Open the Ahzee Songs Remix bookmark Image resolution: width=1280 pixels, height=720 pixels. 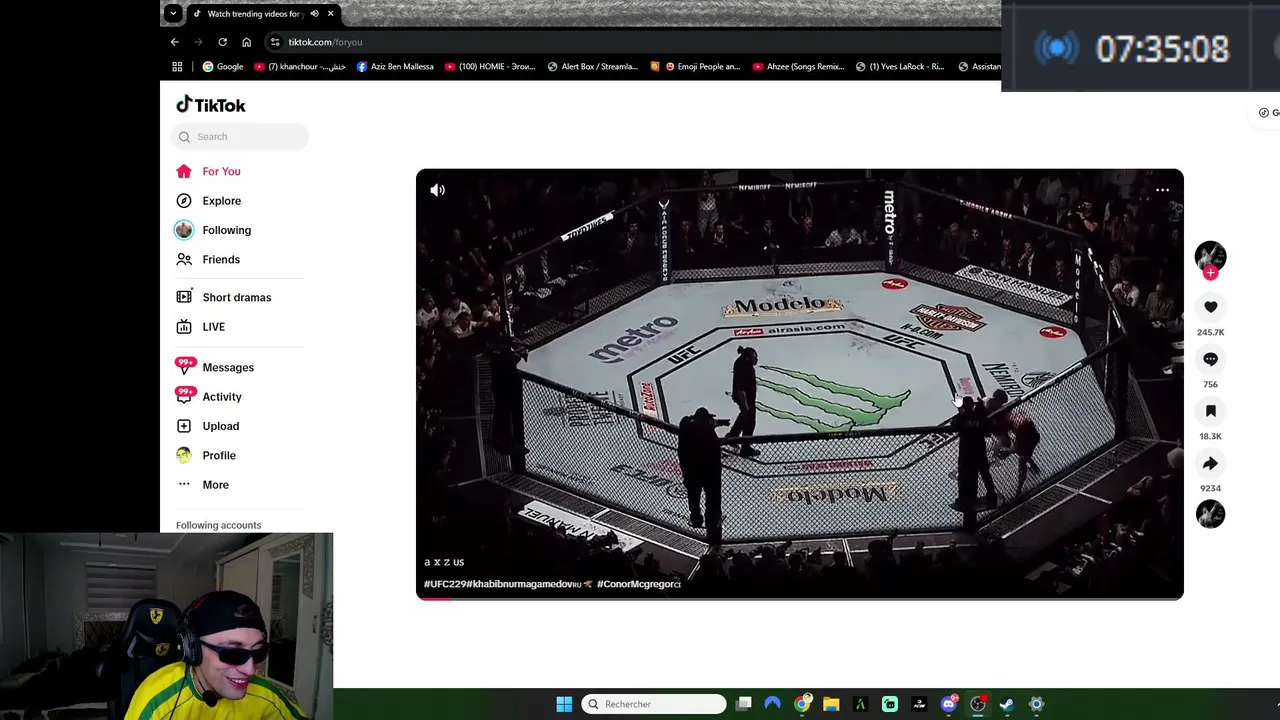pyautogui.click(x=799, y=67)
